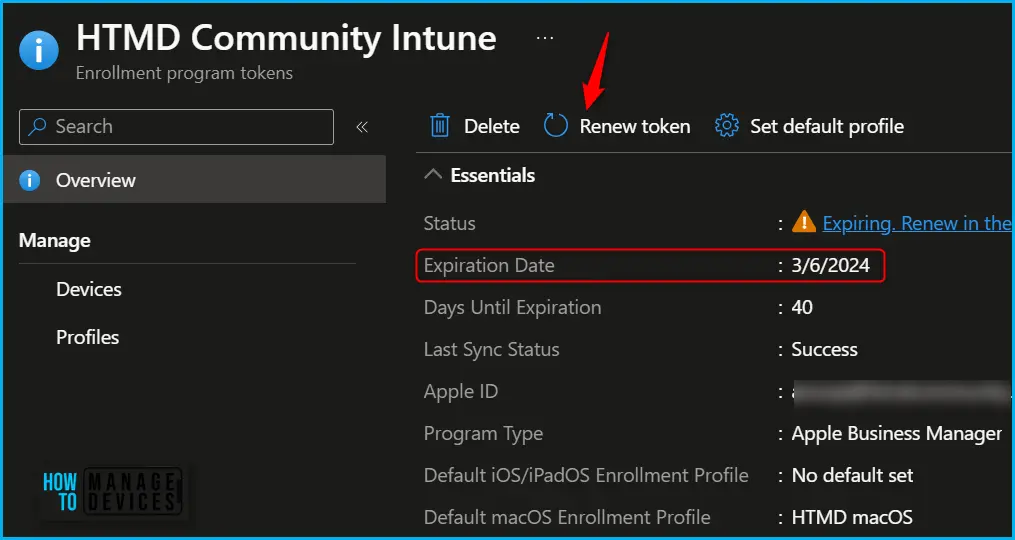The height and width of the screenshot is (540, 1015).
Task: Click the Enrollment program tokens subtitle
Action: click(x=184, y=73)
